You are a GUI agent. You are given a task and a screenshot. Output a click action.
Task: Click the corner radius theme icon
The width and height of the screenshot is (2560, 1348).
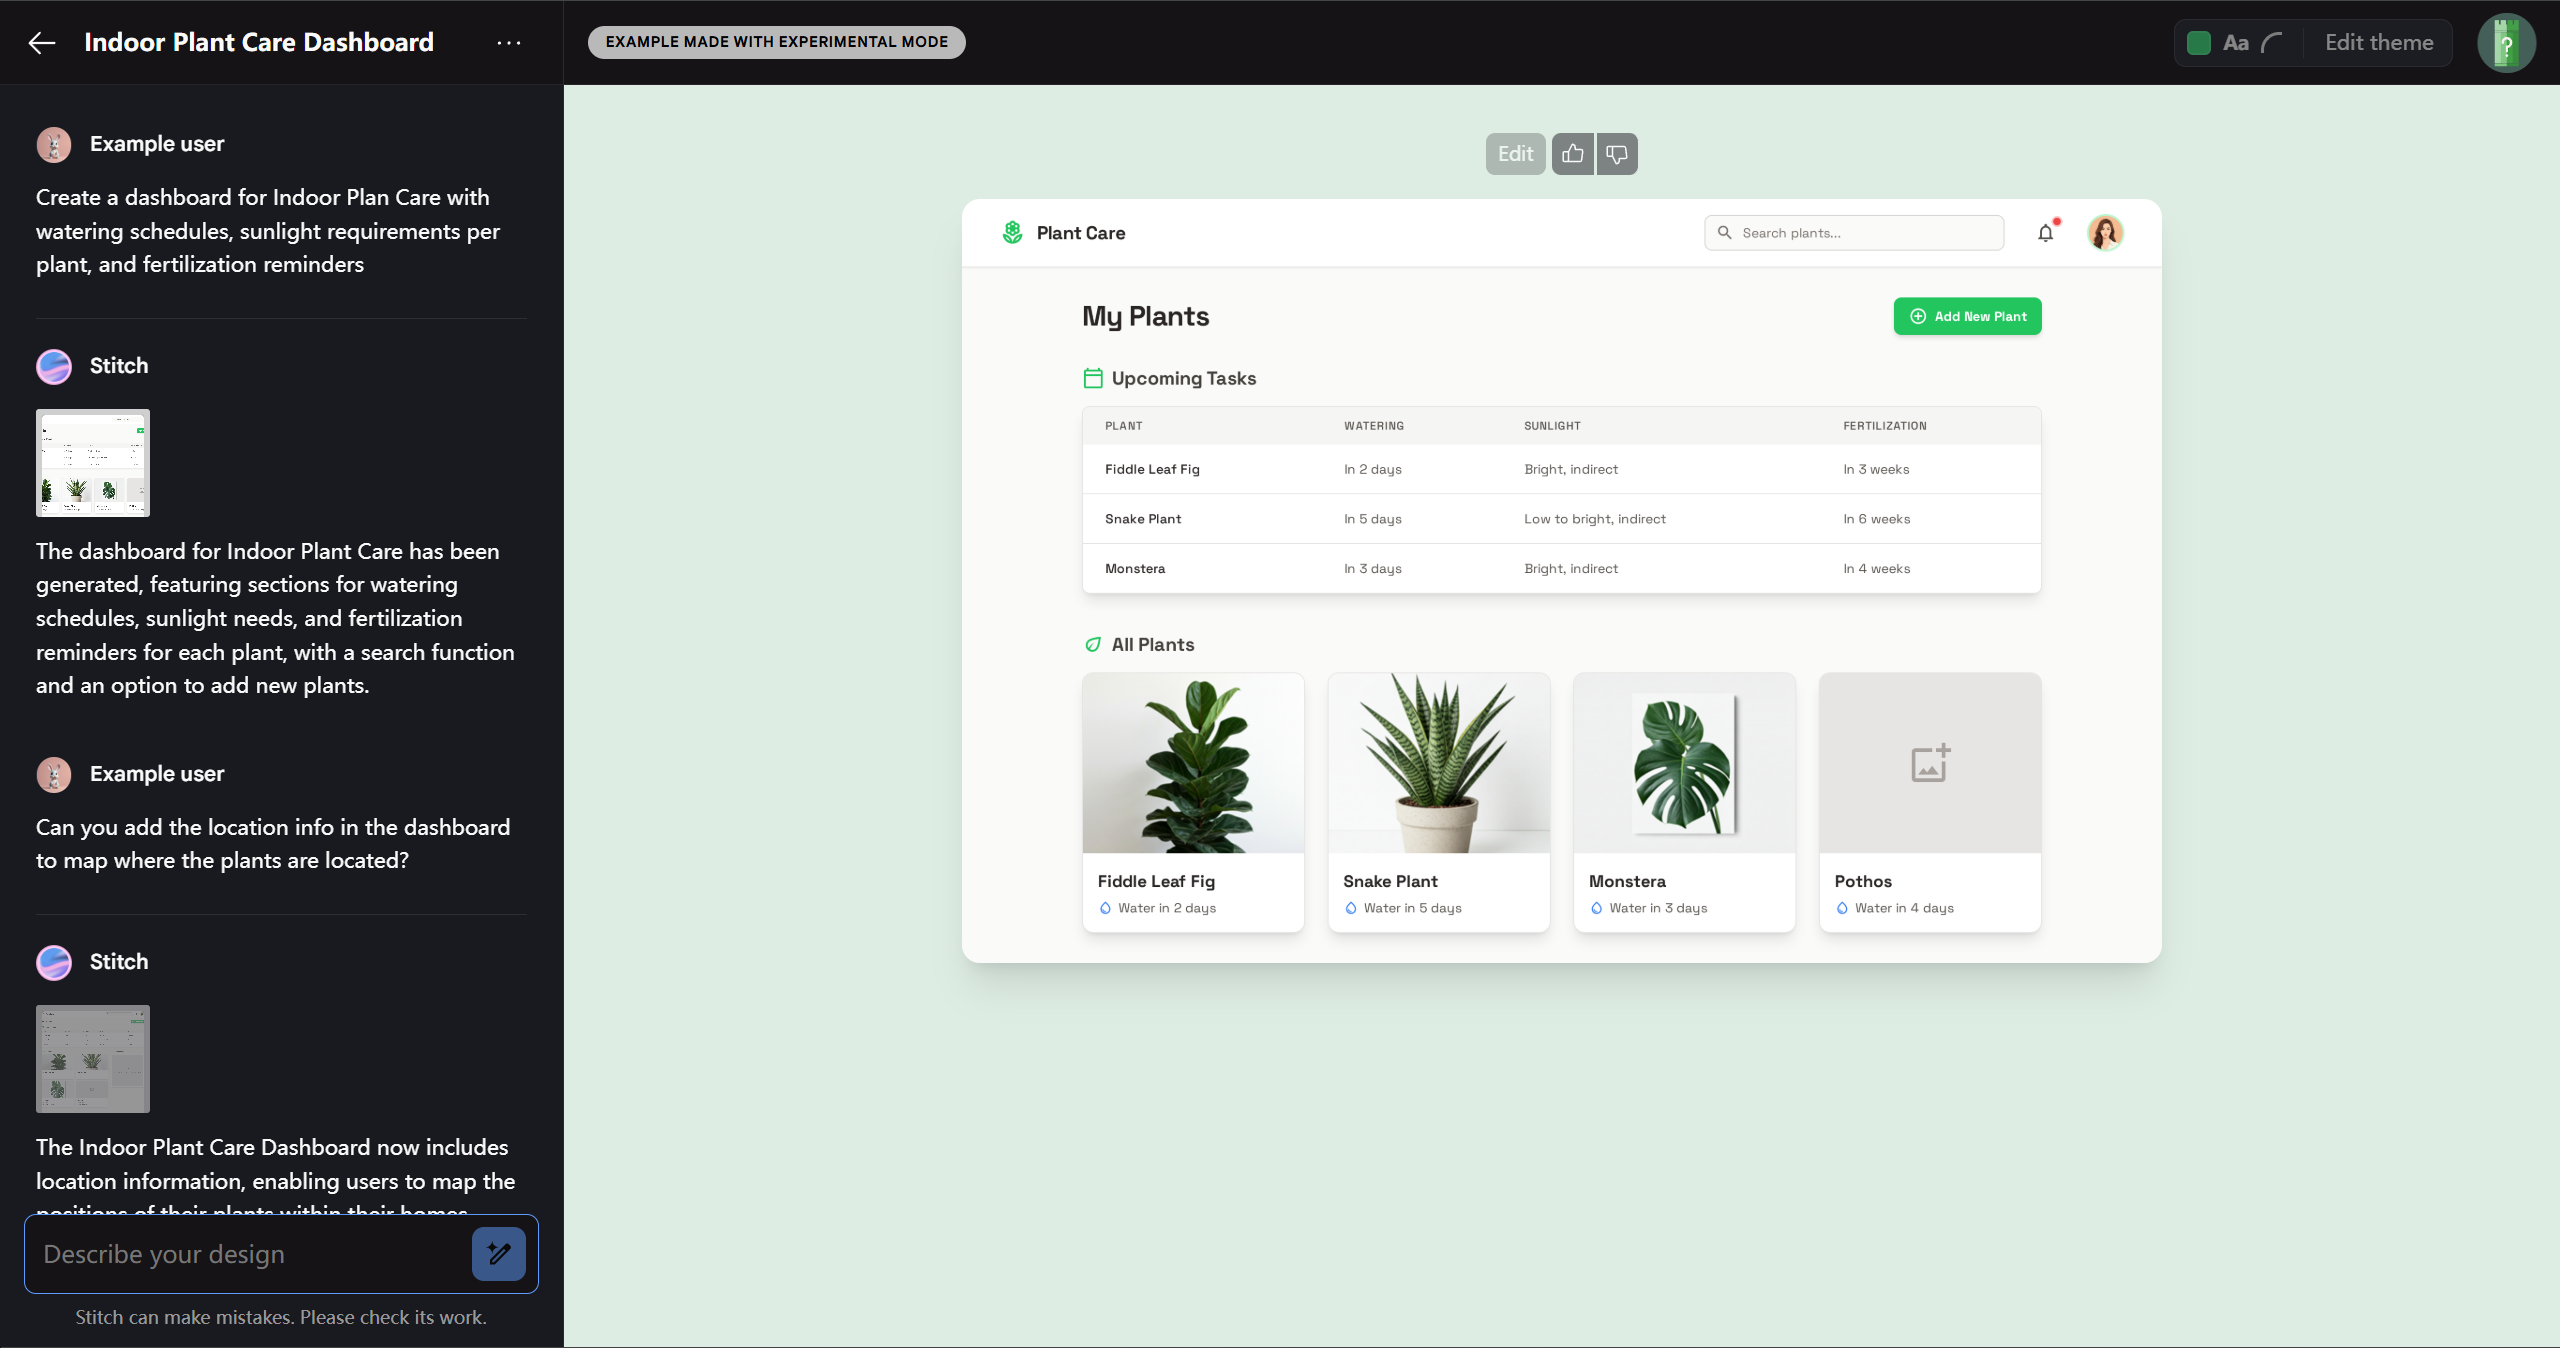pyautogui.click(x=2272, y=43)
